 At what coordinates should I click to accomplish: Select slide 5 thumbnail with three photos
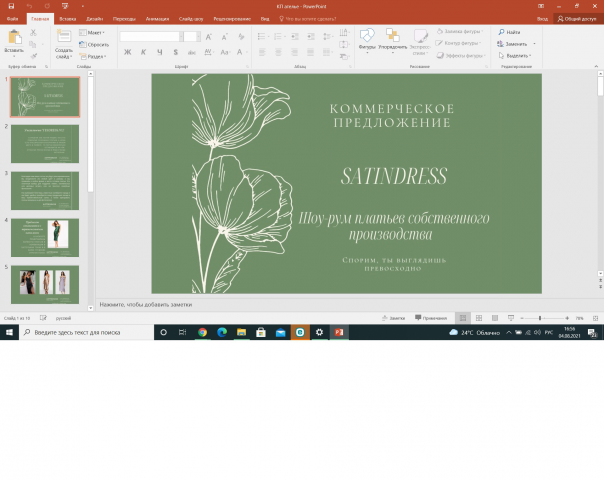coord(45,285)
